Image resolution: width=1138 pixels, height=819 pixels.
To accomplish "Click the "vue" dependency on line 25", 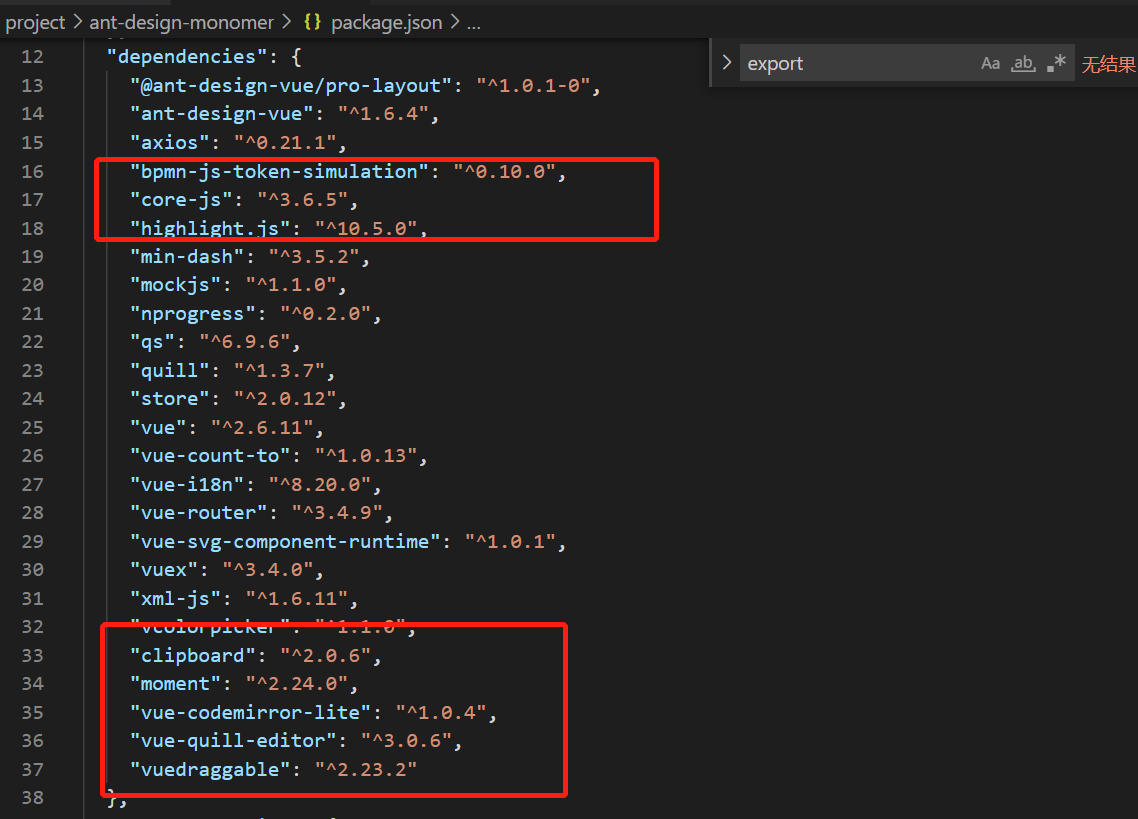I will (x=158, y=428).
